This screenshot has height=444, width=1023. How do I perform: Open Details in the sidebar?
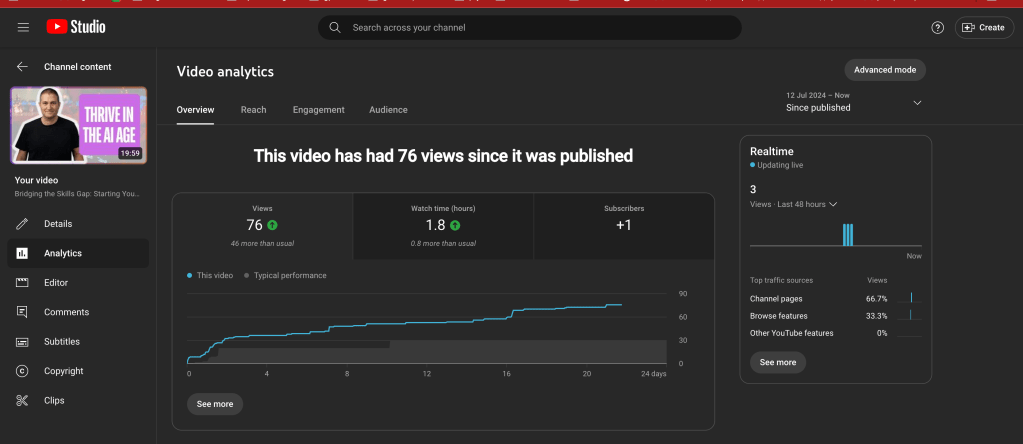point(78,224)
